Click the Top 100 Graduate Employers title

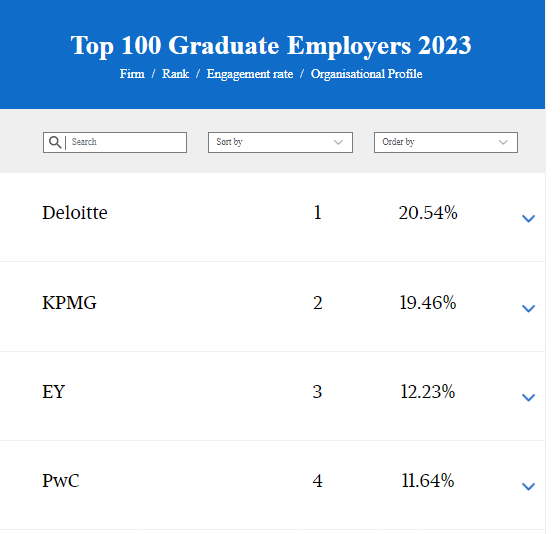(271, 45)
